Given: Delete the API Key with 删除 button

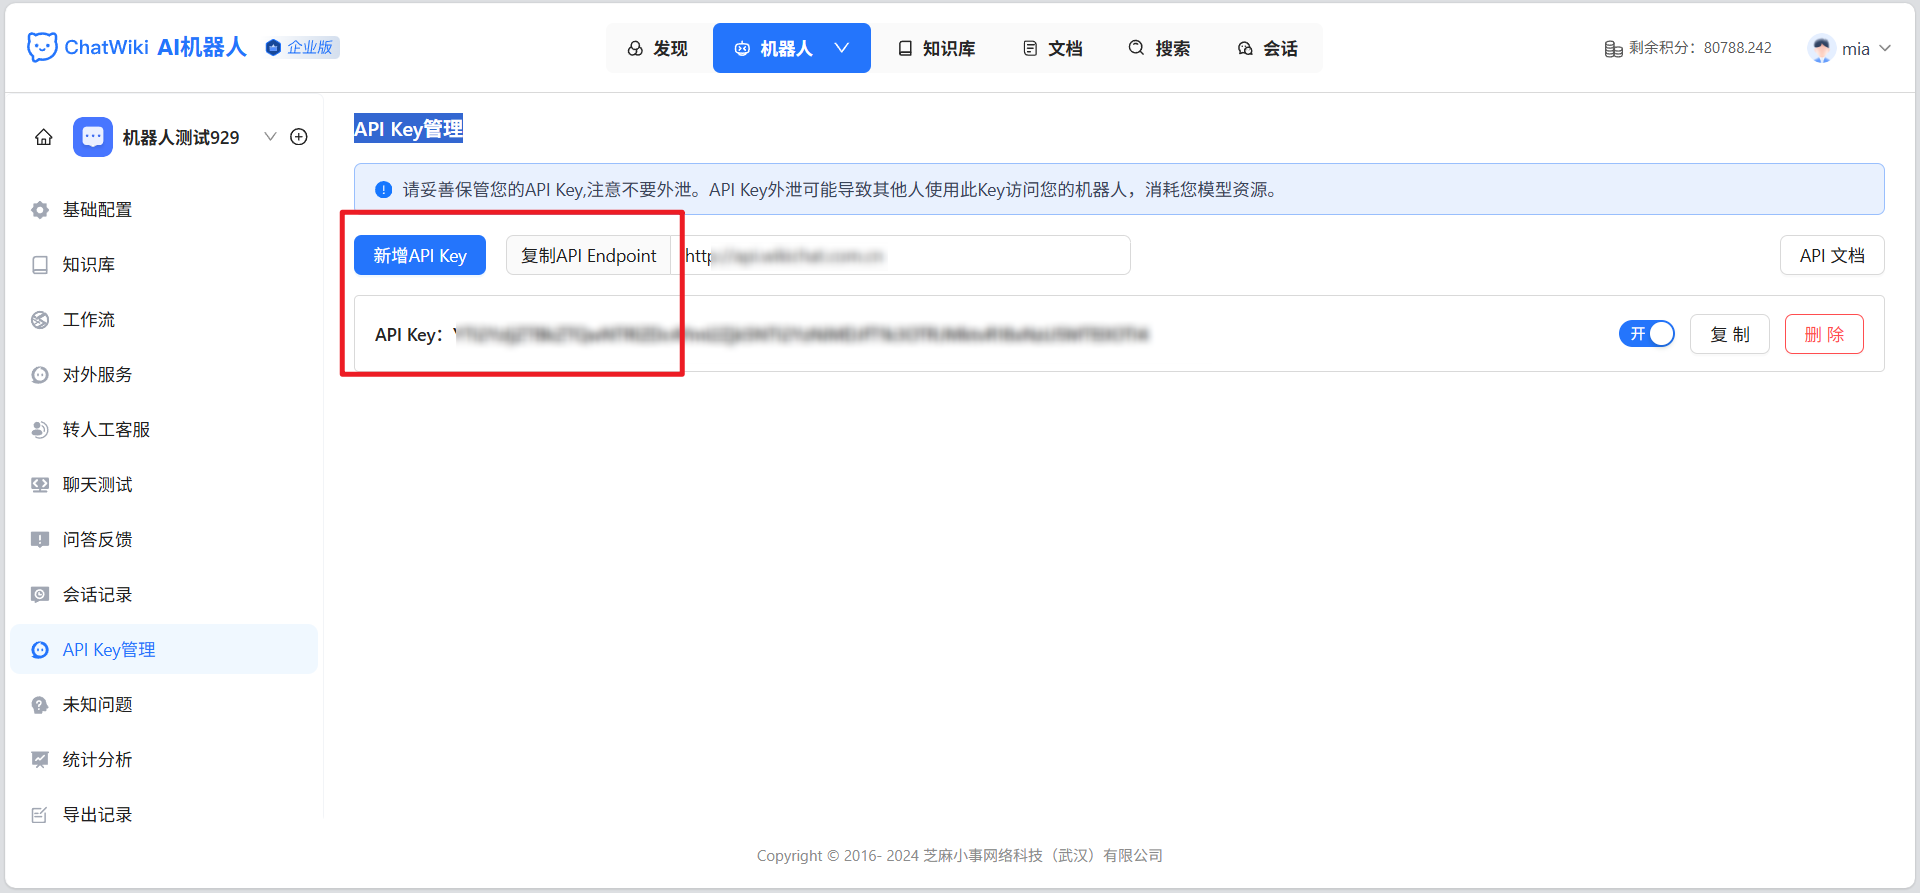Looking at the screenshot, I should coord(1824,334).
